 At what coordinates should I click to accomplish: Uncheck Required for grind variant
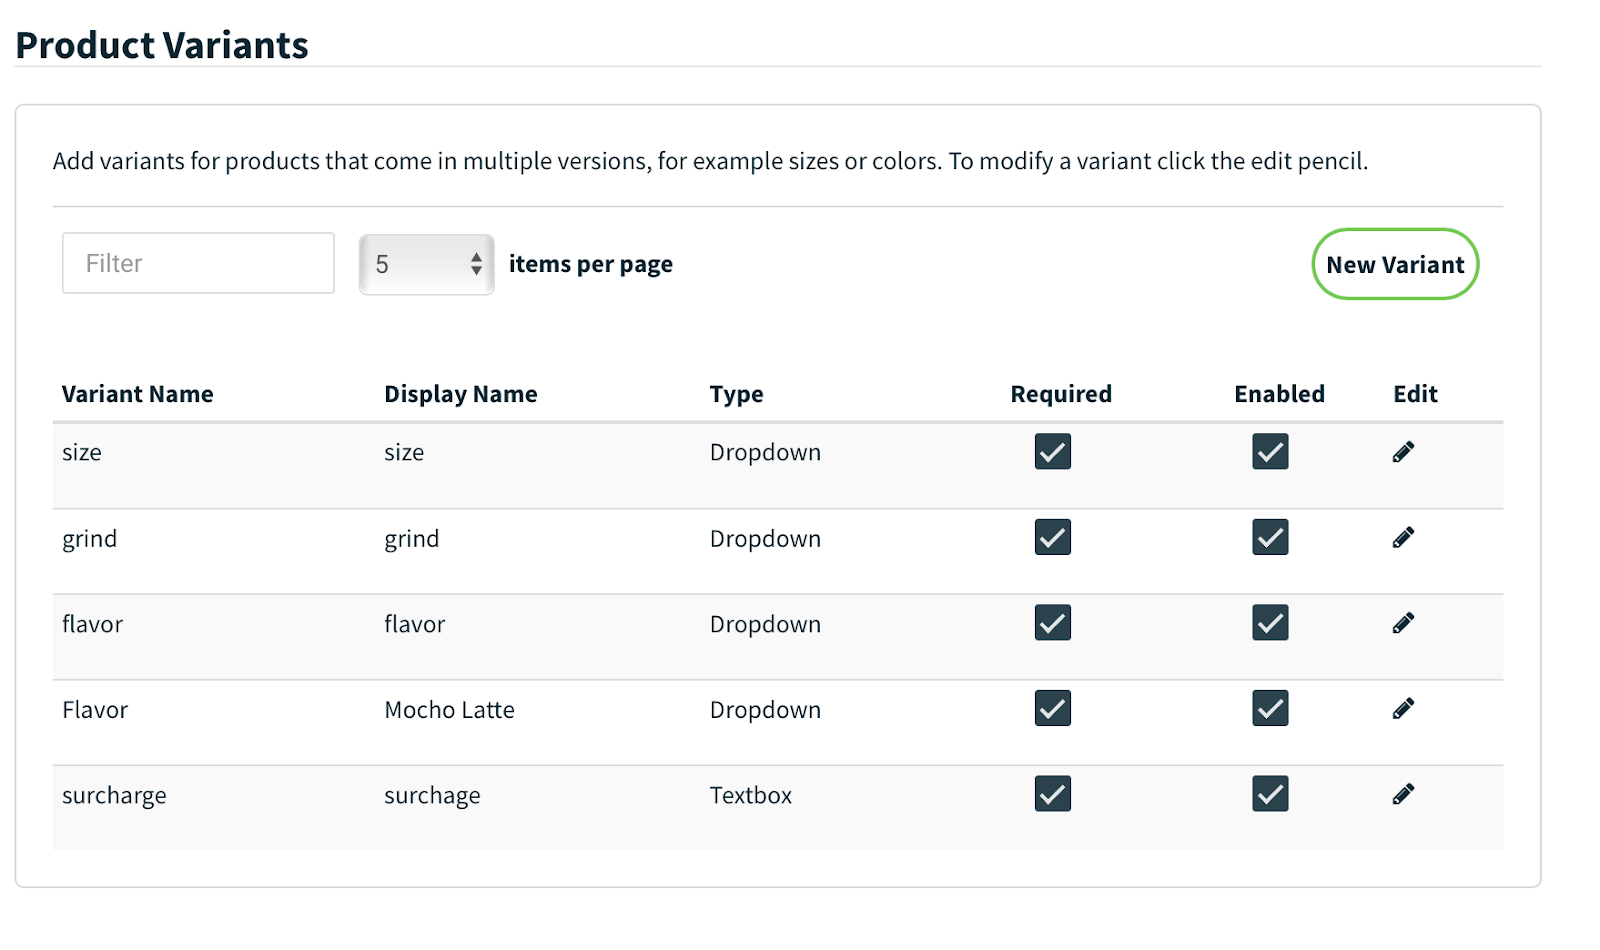(x=1053, y=537)
